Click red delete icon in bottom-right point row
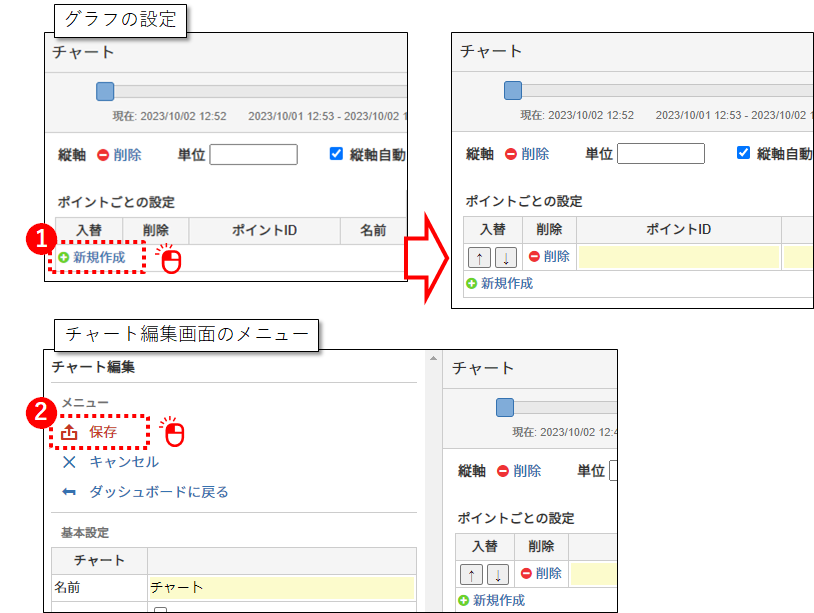This screenshot has width=814, height=613. click(x=526, y=574)
